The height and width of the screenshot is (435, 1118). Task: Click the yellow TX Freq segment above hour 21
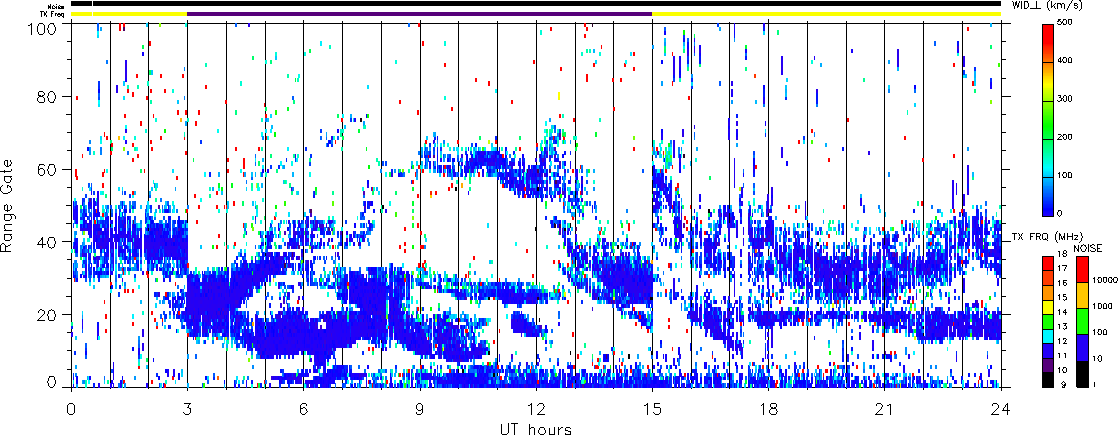click(826, 14)
